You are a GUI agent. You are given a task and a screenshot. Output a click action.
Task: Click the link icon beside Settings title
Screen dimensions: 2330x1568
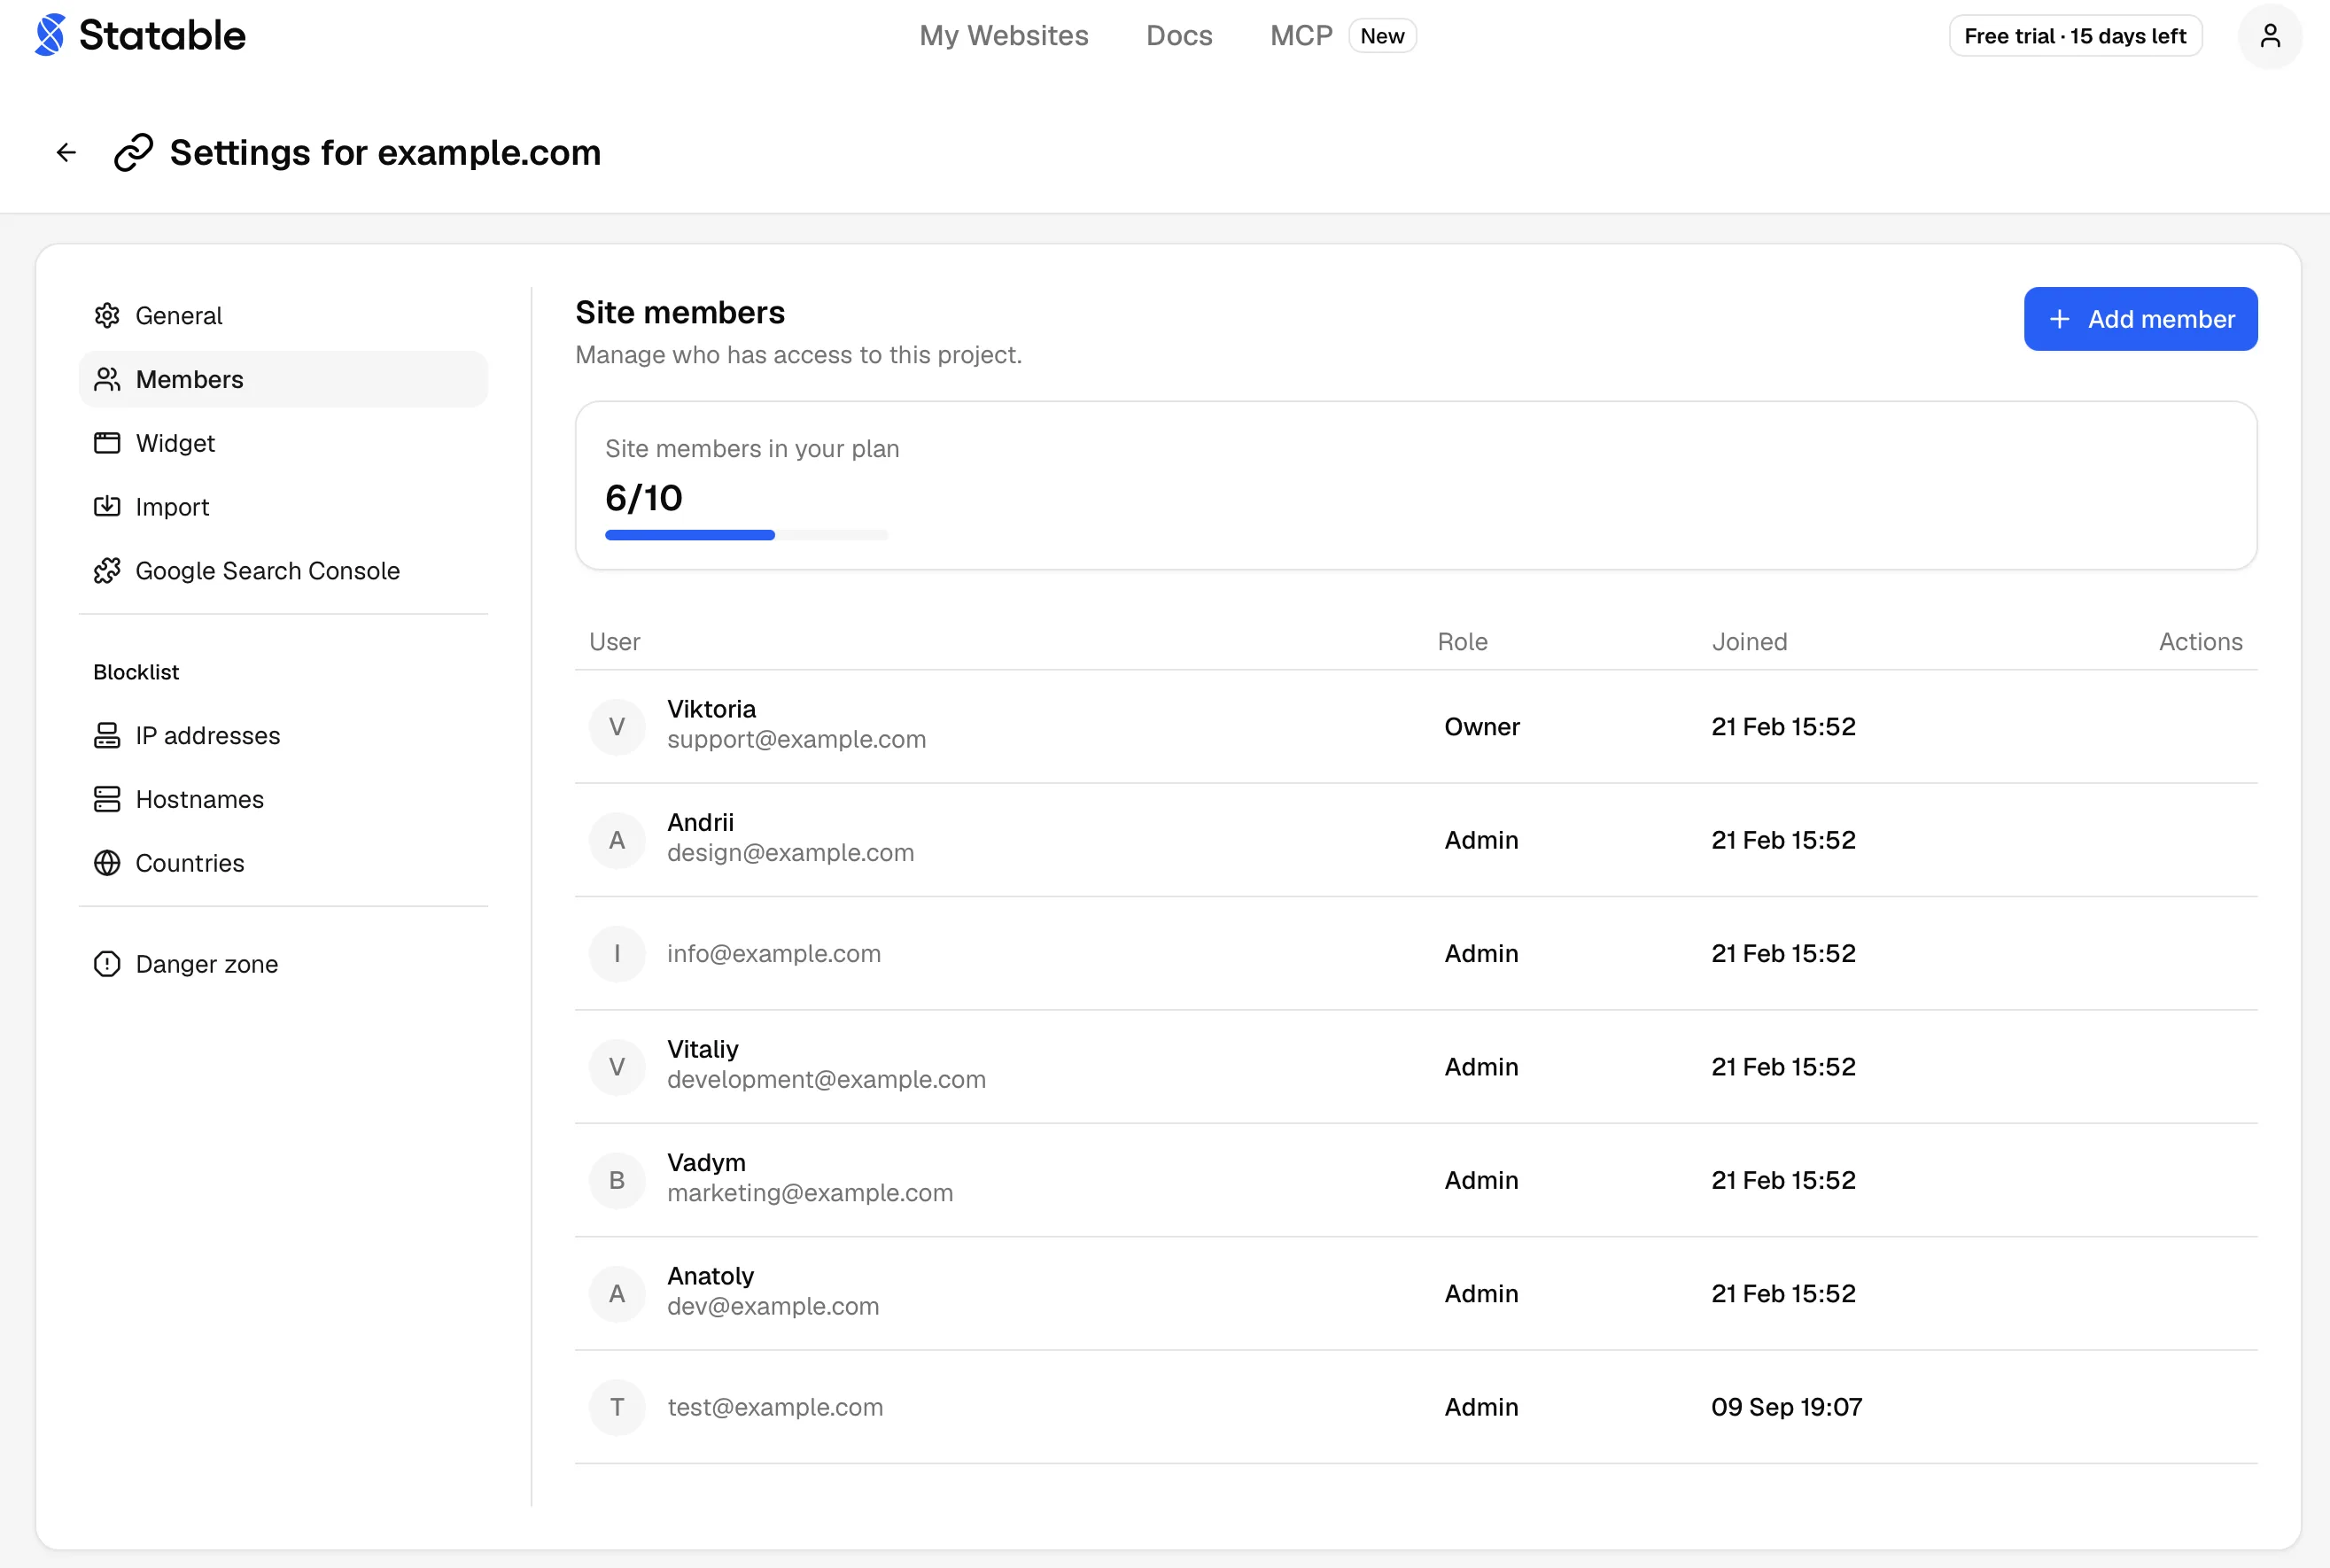(133, 153)
